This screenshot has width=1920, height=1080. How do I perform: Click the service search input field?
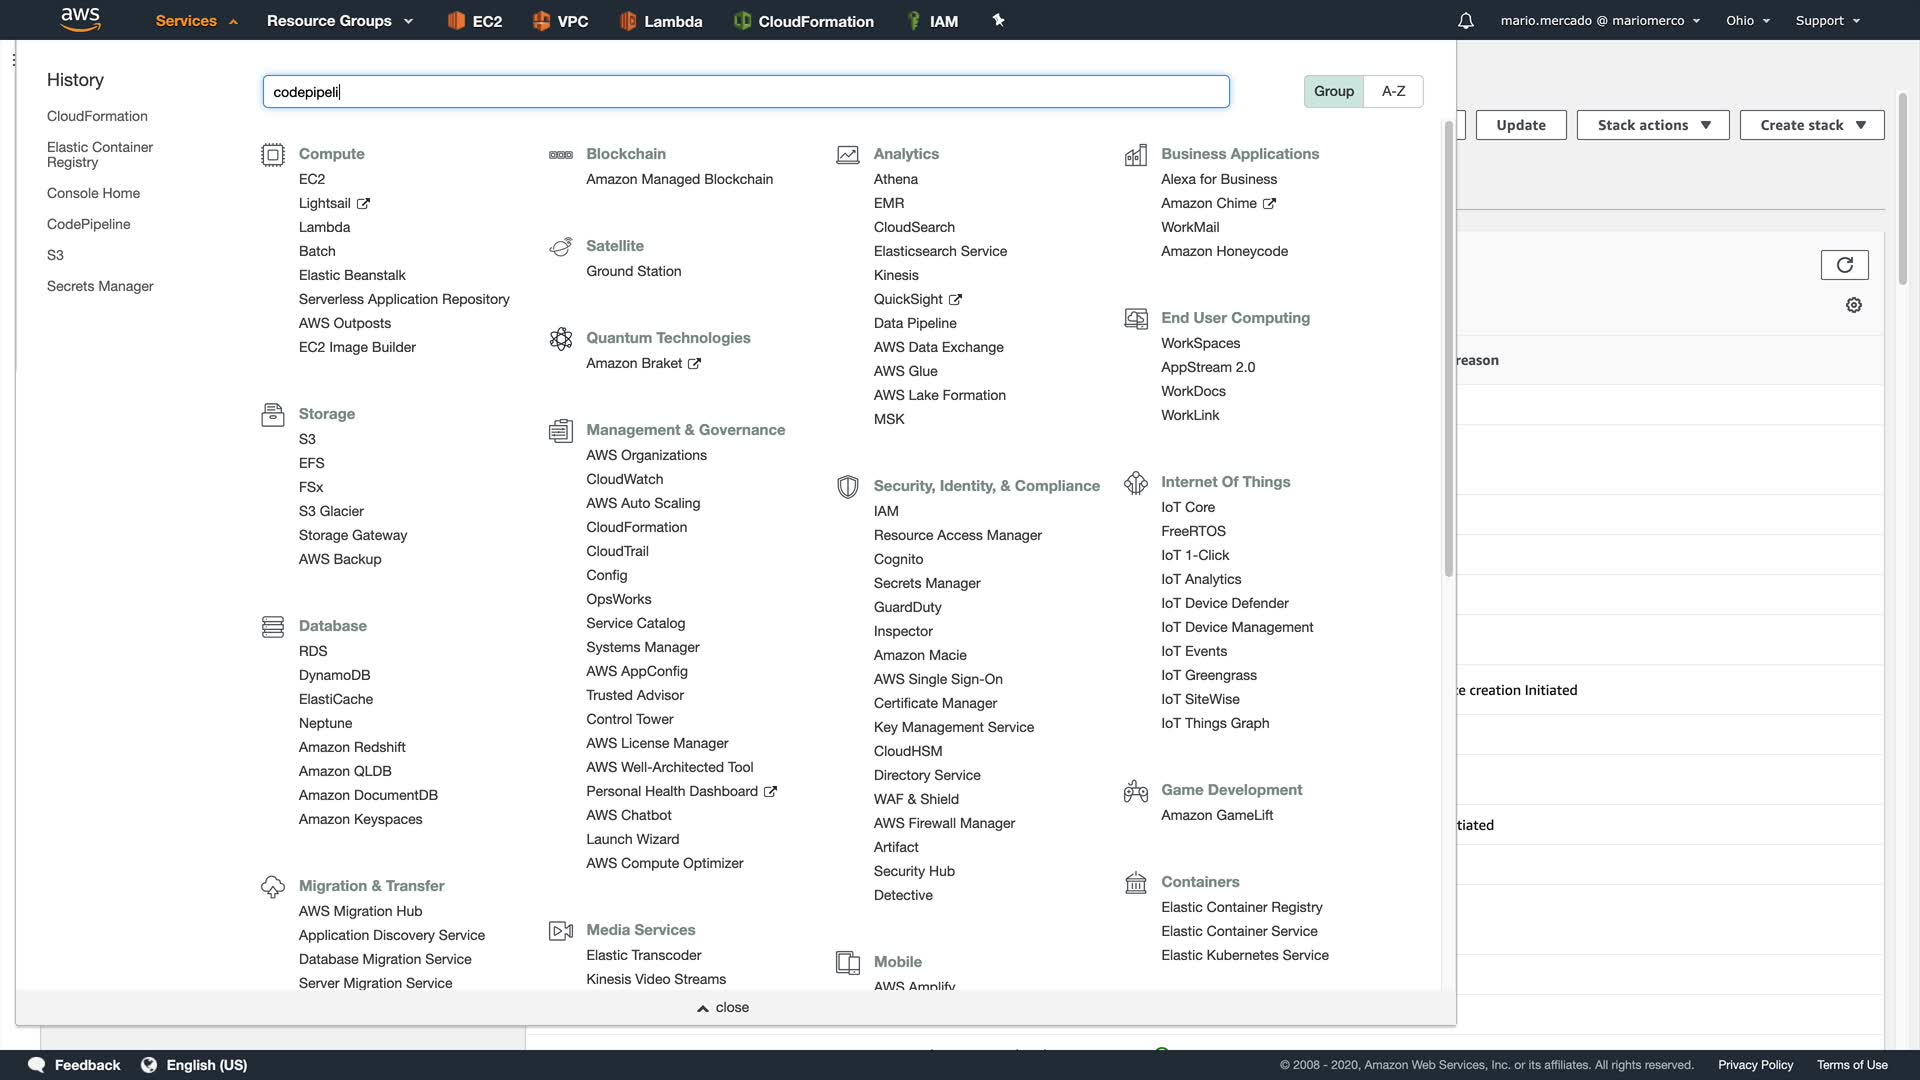tap(745, 92)
